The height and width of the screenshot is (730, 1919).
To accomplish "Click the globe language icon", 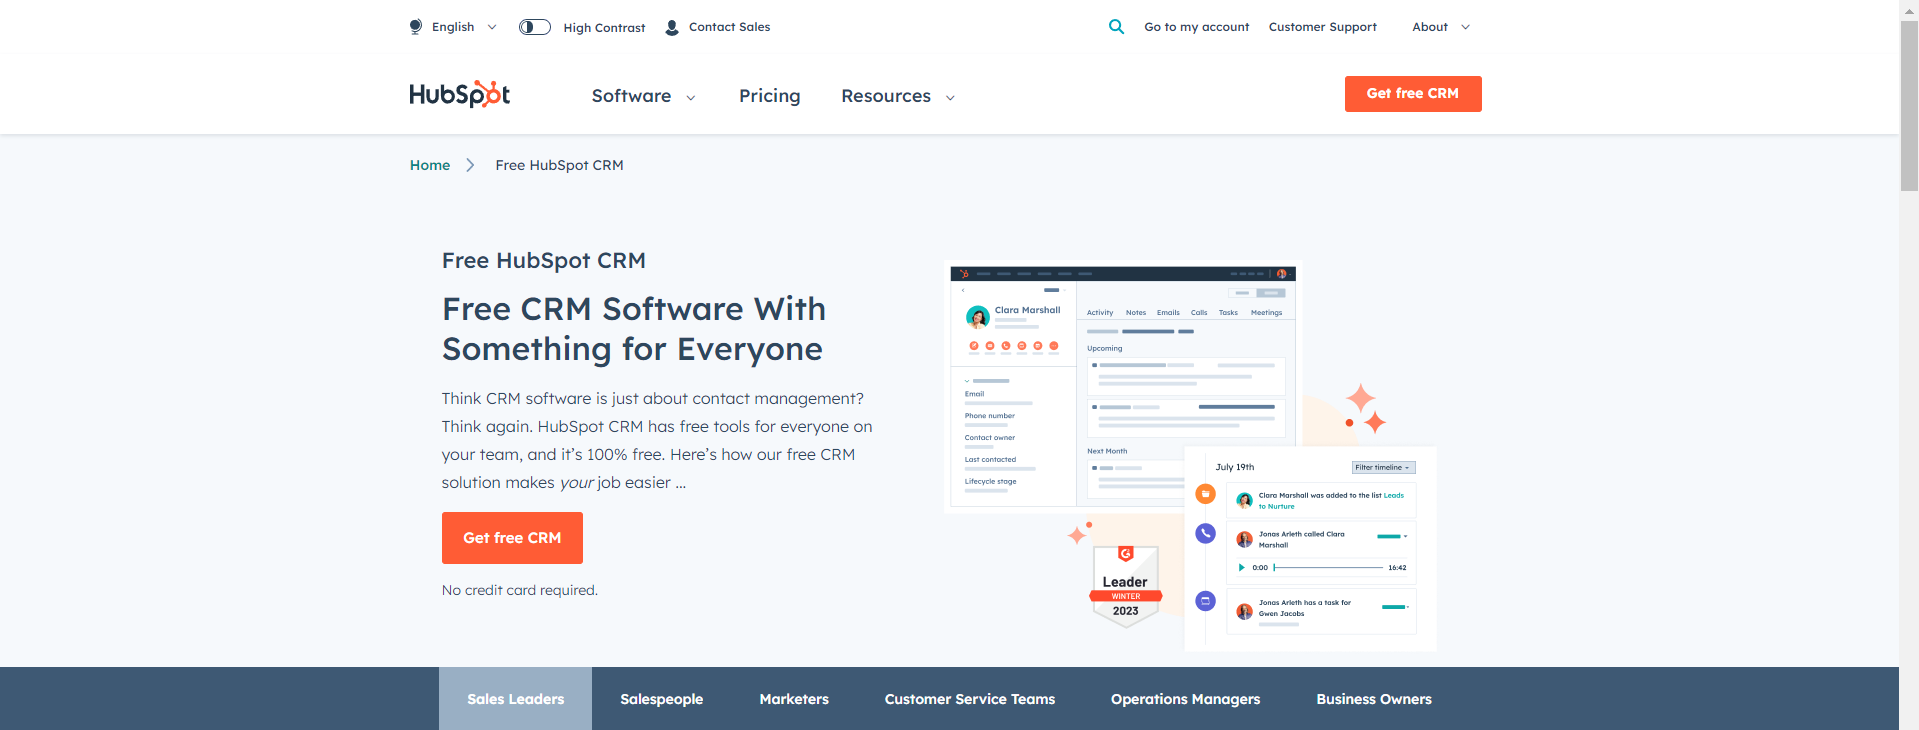I will coord(416,27).
